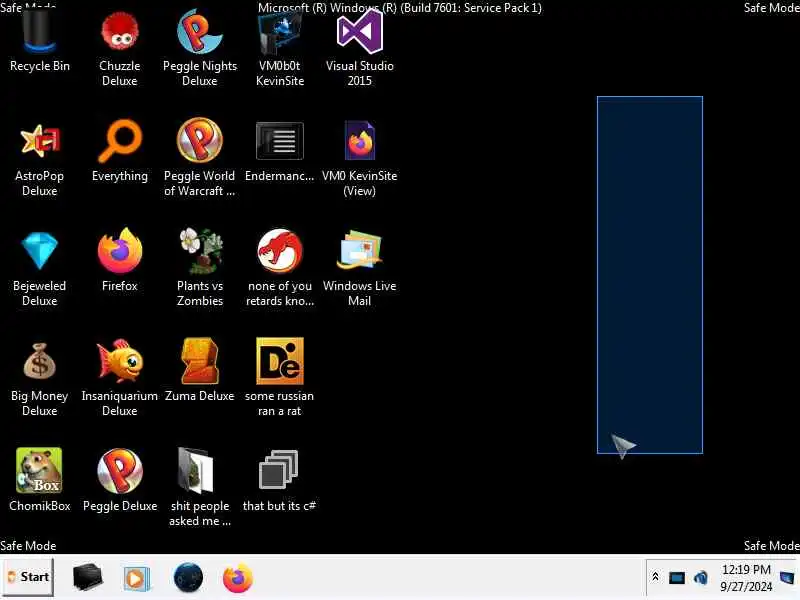Launch Windows Media Player from taskbar

[x=136, y=579]
